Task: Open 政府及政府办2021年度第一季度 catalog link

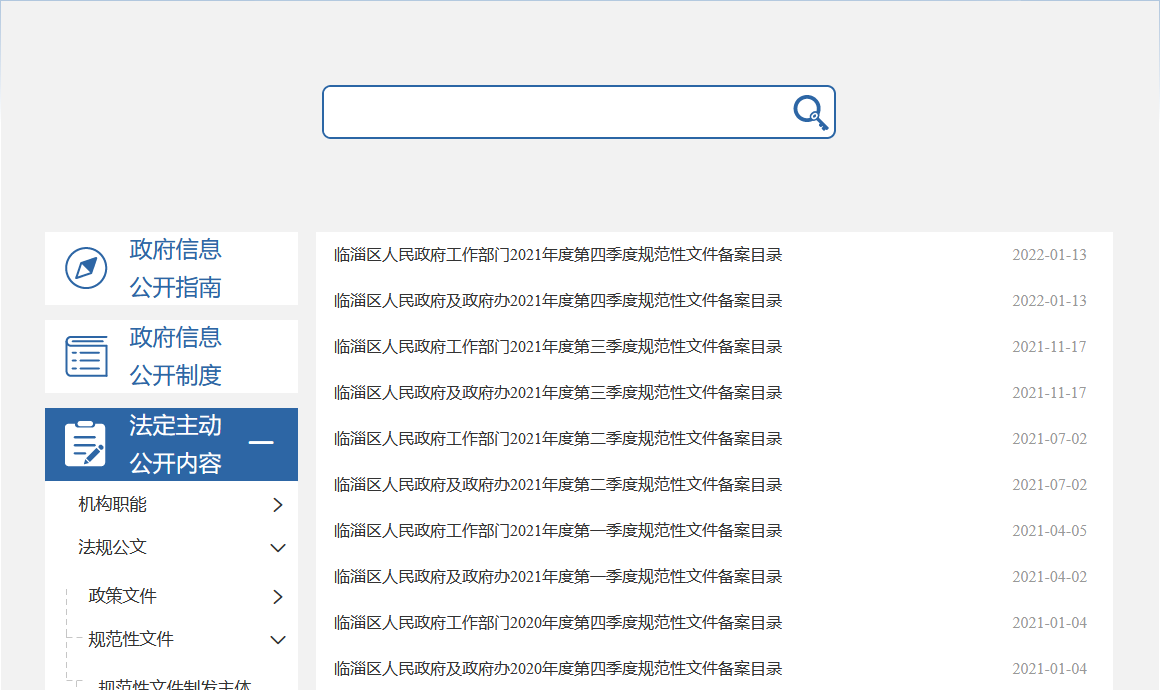Action: [x=557, y=577]
